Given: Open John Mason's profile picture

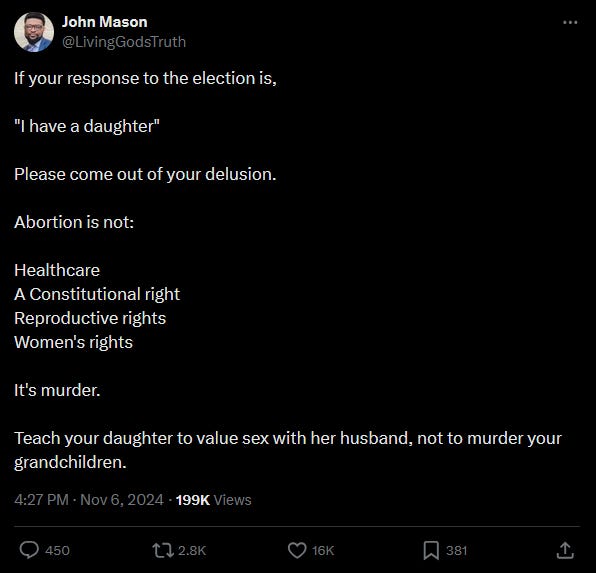Looking at the screenshot, I should (x=34, y=32).
